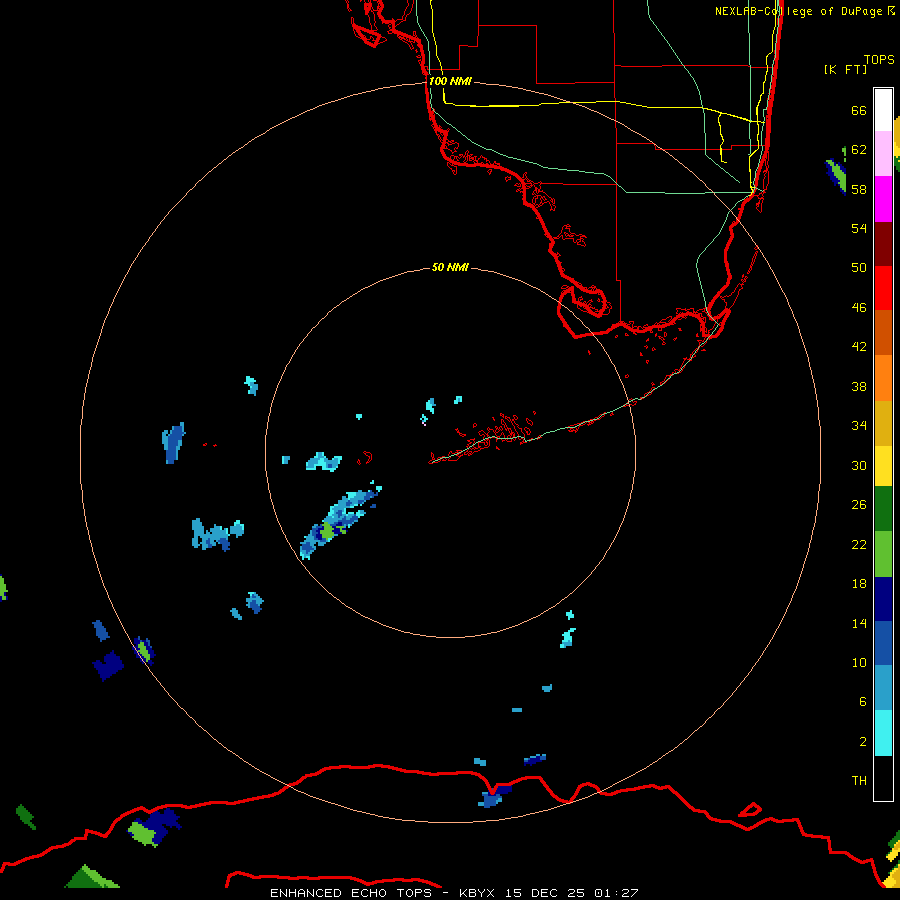Viewport: 900px width, 900px height.
Task: Click the '34' legend value
Action: click(x=859, y=426)
